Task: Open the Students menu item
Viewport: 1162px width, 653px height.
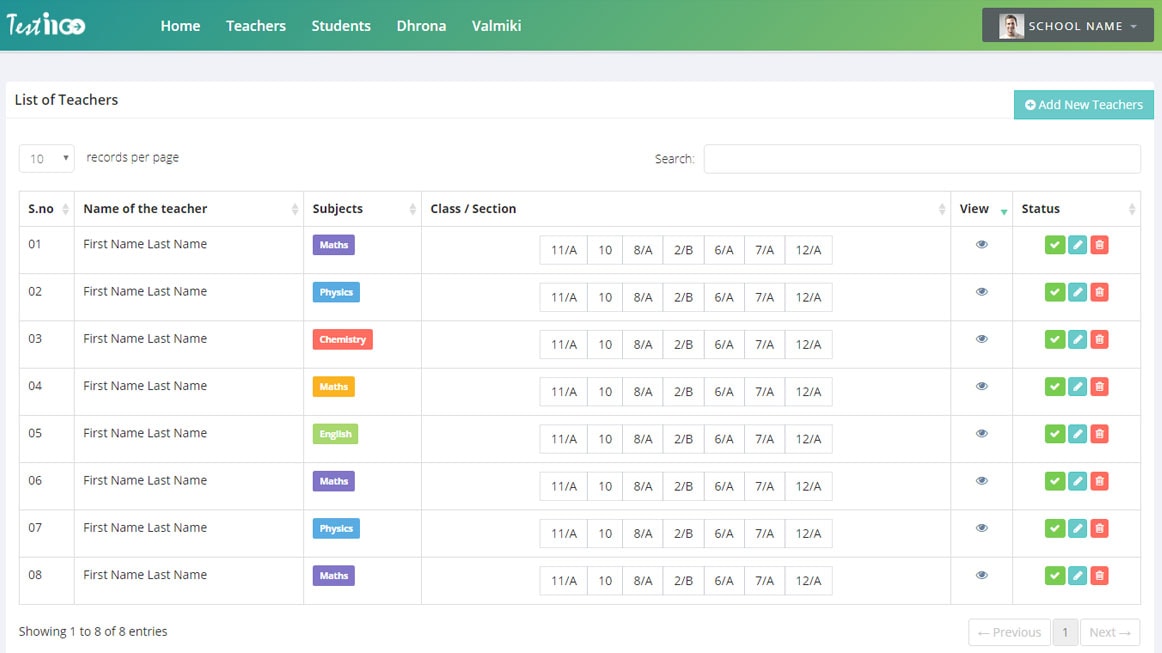Action: [341, 26]
